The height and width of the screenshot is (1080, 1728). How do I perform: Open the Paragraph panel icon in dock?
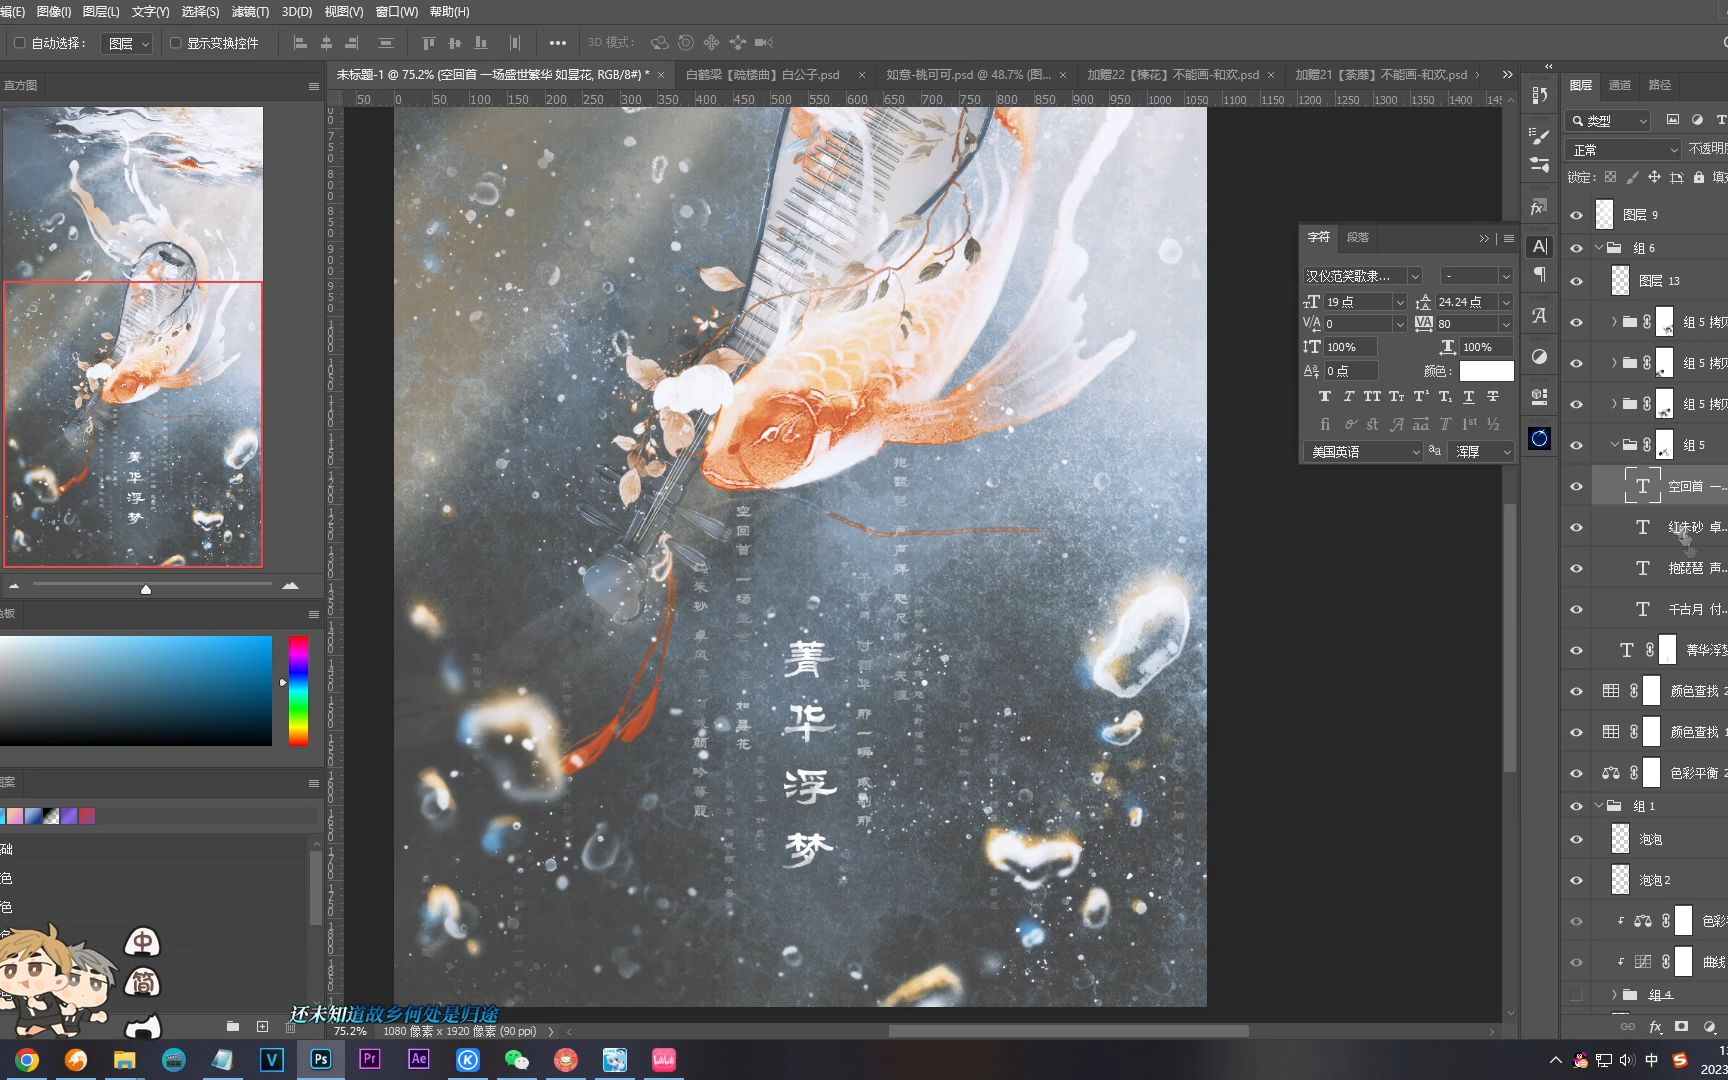[1540, 274]
